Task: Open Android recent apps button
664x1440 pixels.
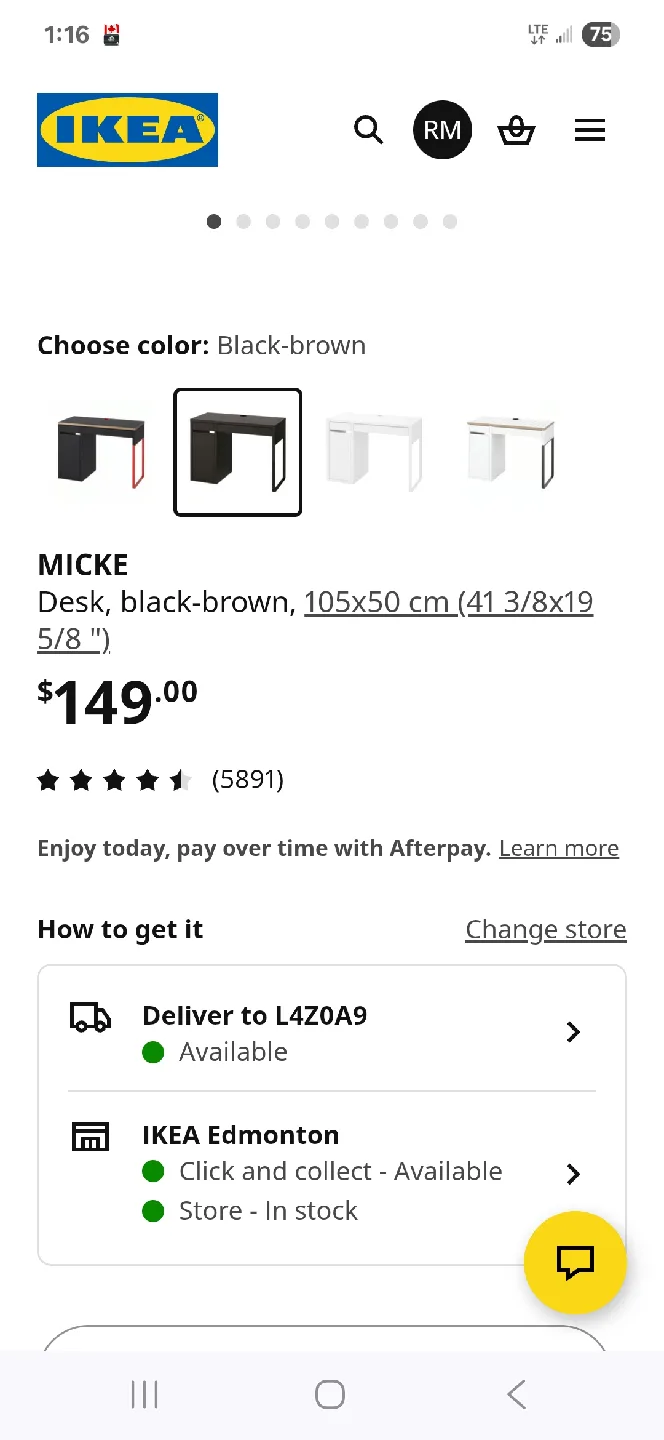Action: (x=145, y=1394)
